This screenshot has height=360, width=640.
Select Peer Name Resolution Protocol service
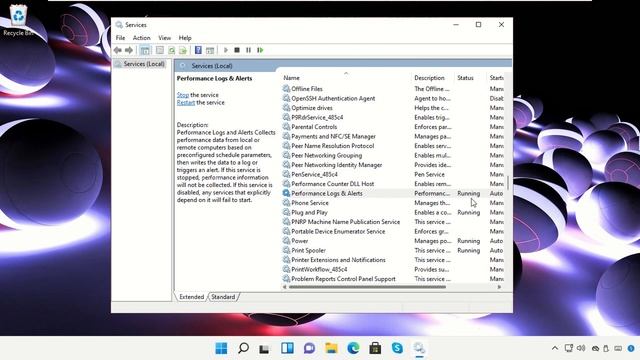392,146
